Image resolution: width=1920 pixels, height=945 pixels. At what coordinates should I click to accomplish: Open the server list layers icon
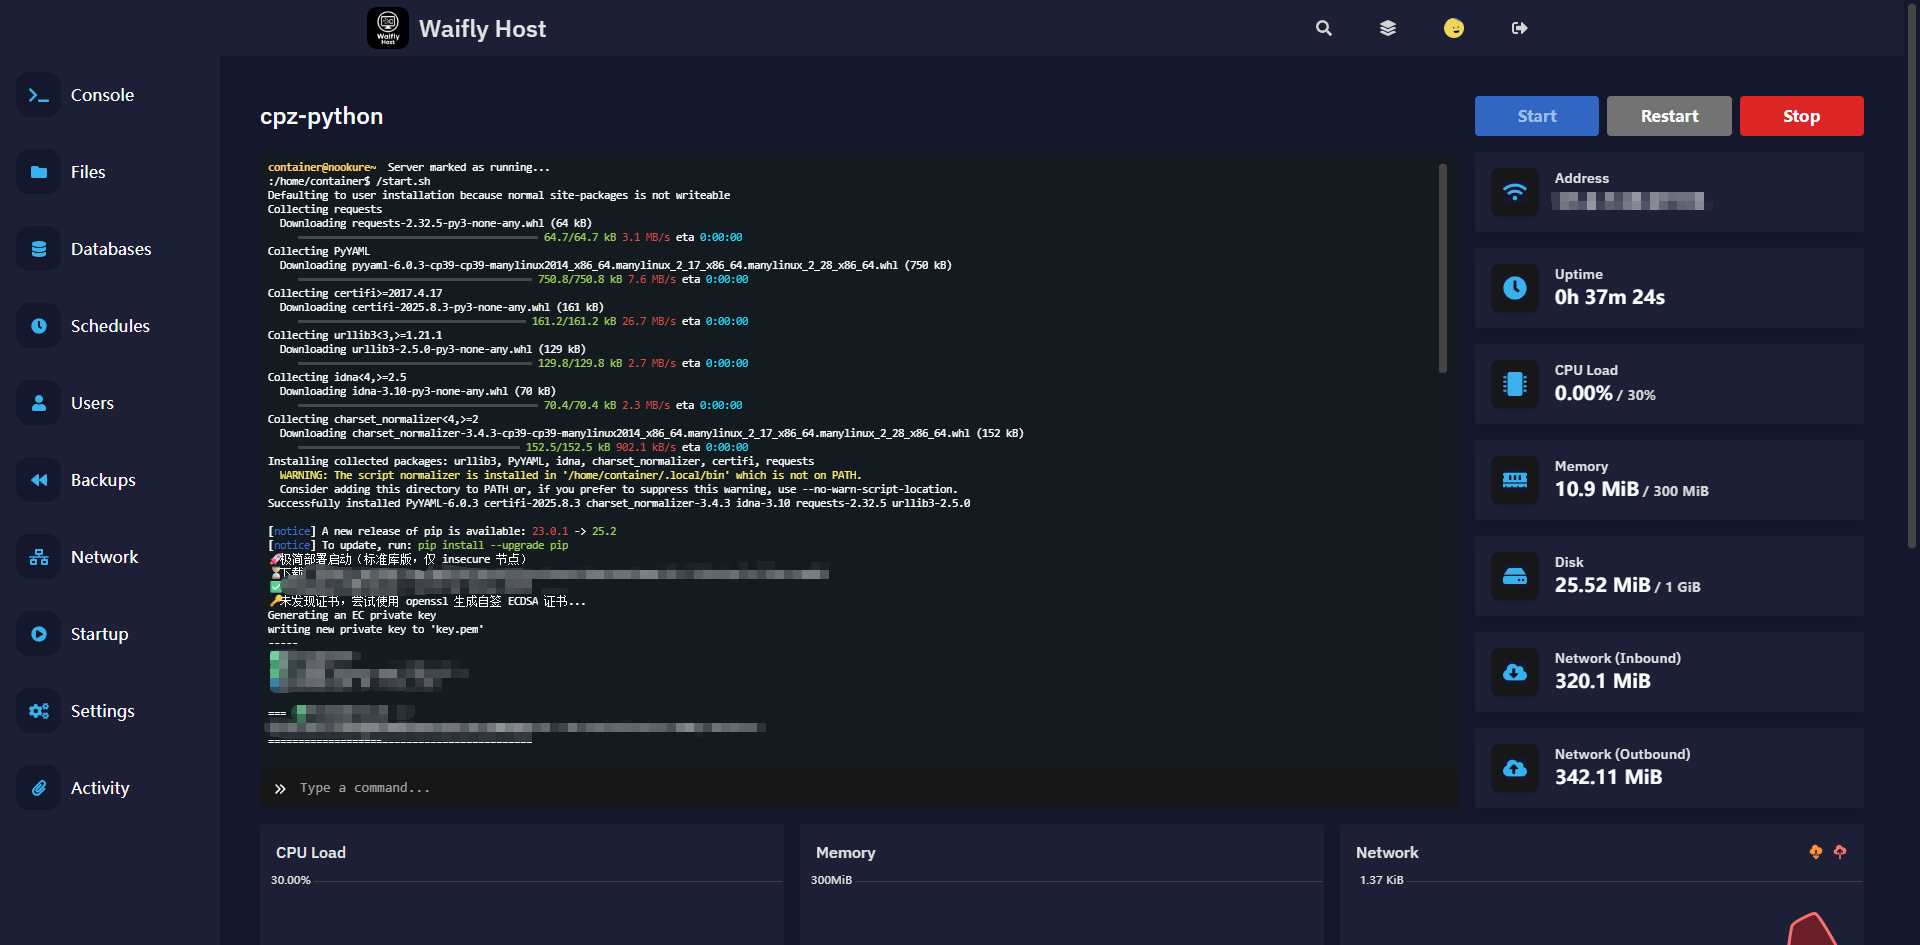[x=1387, y=28]
